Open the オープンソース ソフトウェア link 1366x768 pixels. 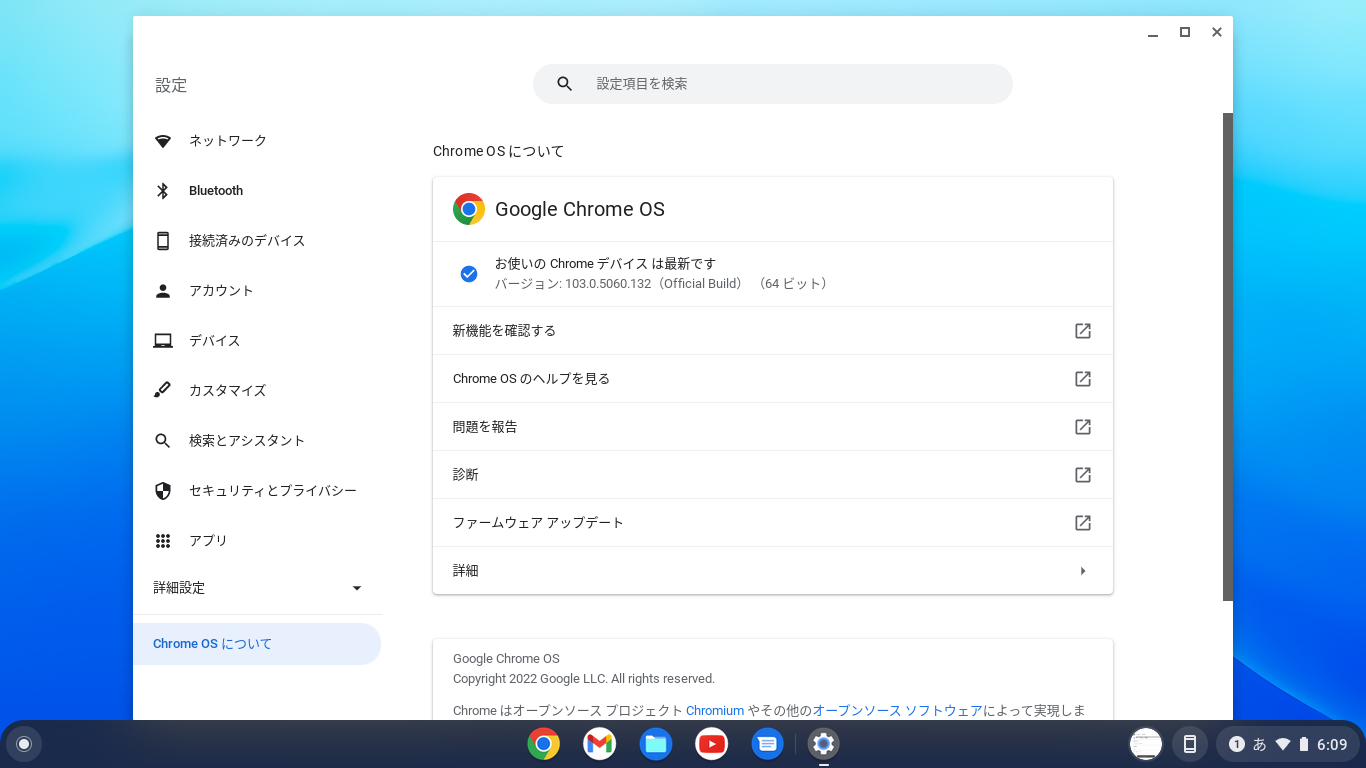[x=898, y=711]
